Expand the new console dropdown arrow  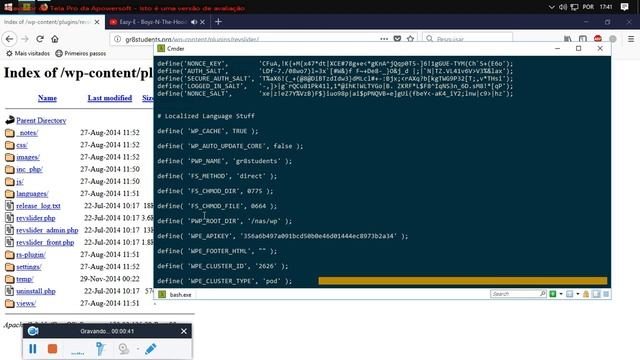pos(561,294)
